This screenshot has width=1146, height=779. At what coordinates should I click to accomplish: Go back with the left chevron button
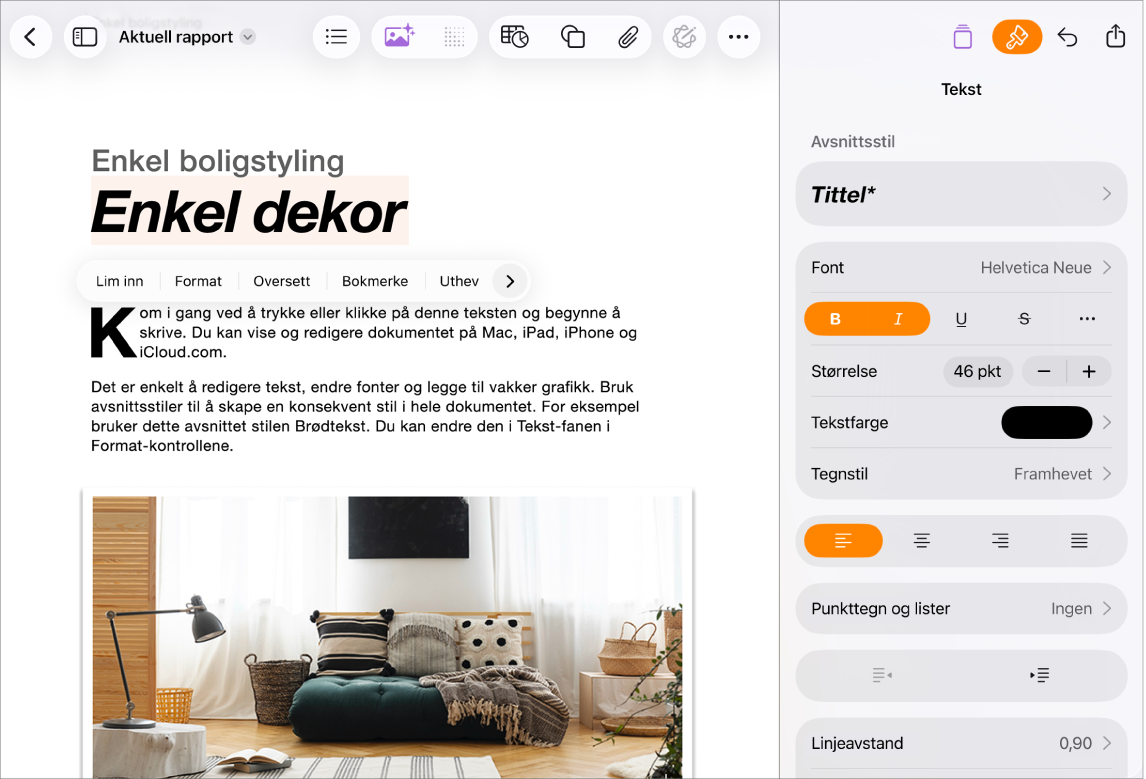click(x=31, y=37)
